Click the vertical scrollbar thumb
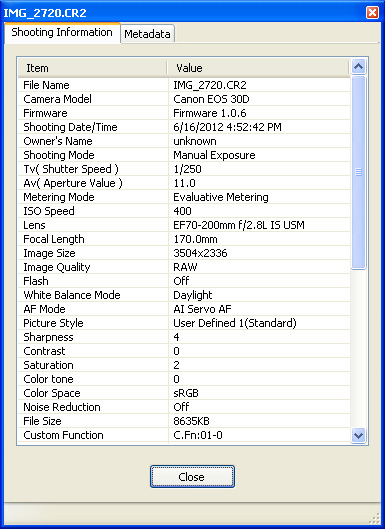 [x=358, y=172]
